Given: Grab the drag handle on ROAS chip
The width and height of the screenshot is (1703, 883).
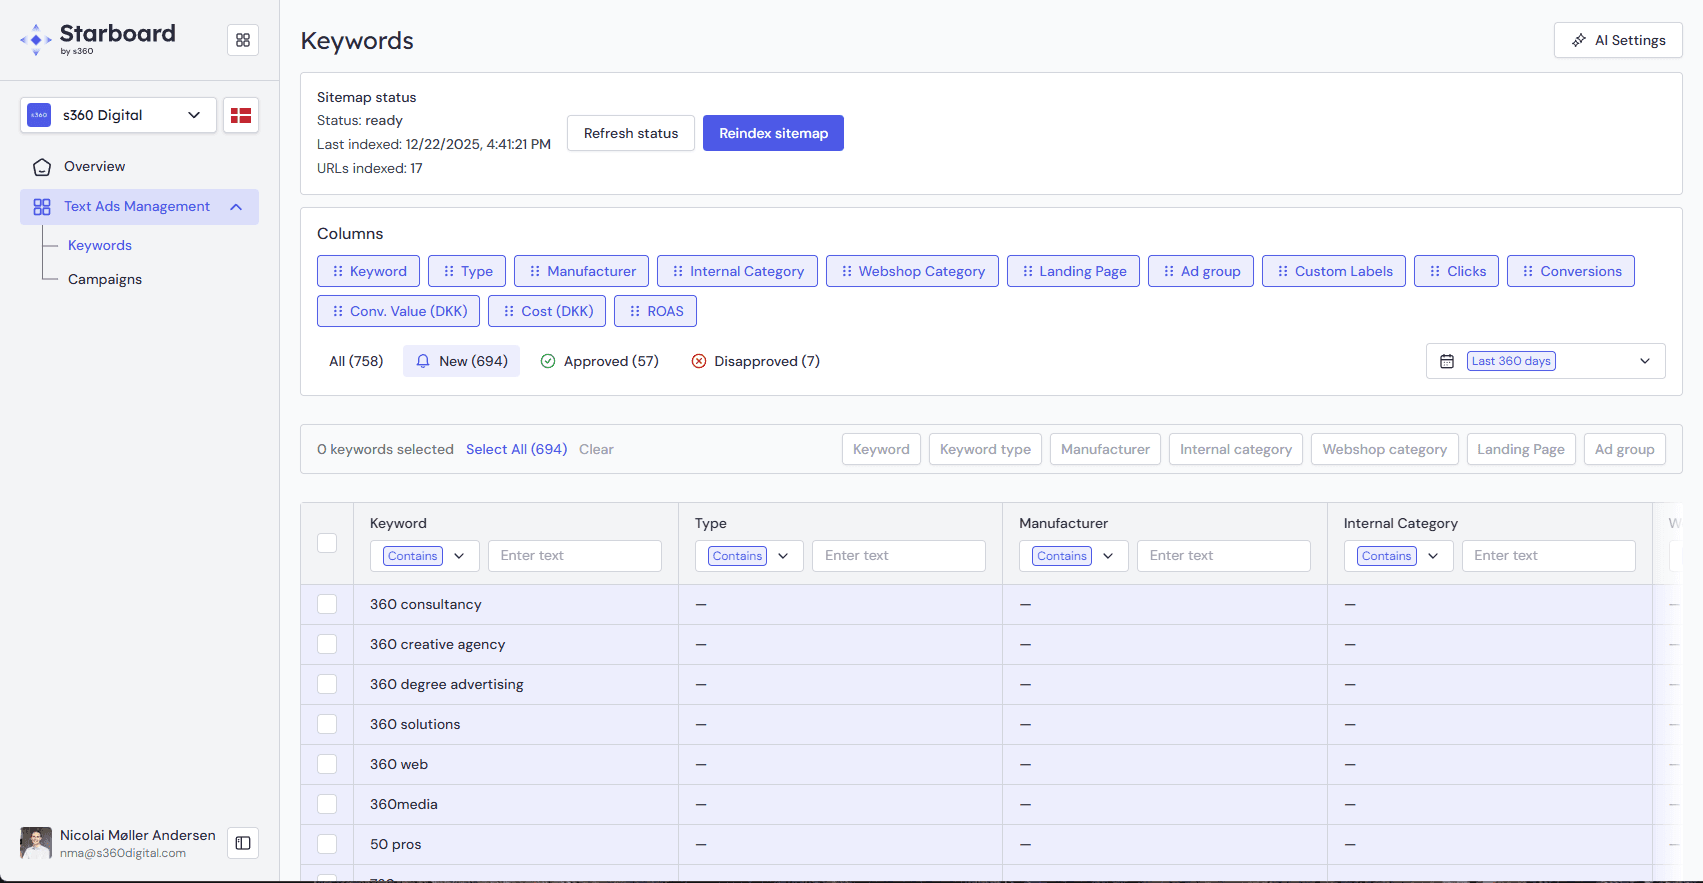Looking at the screenshot, I should pyautogui.click(x=635, y=311).
